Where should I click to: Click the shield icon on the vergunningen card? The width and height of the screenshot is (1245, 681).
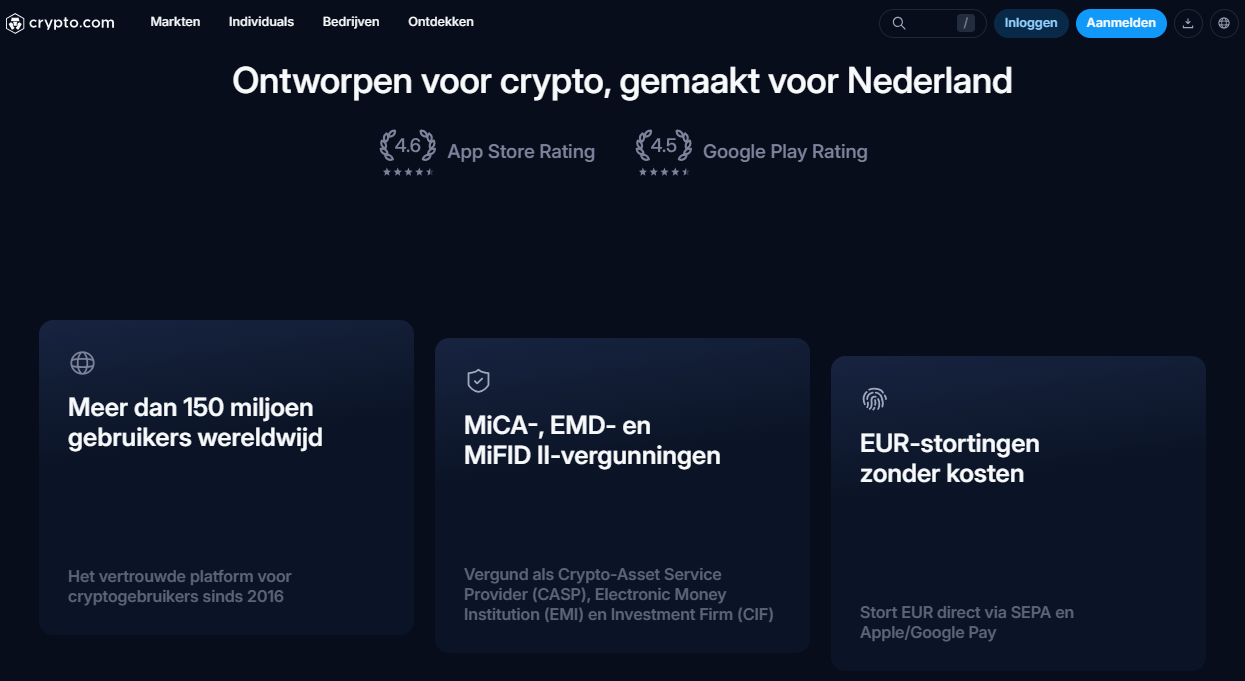point(478,380)
